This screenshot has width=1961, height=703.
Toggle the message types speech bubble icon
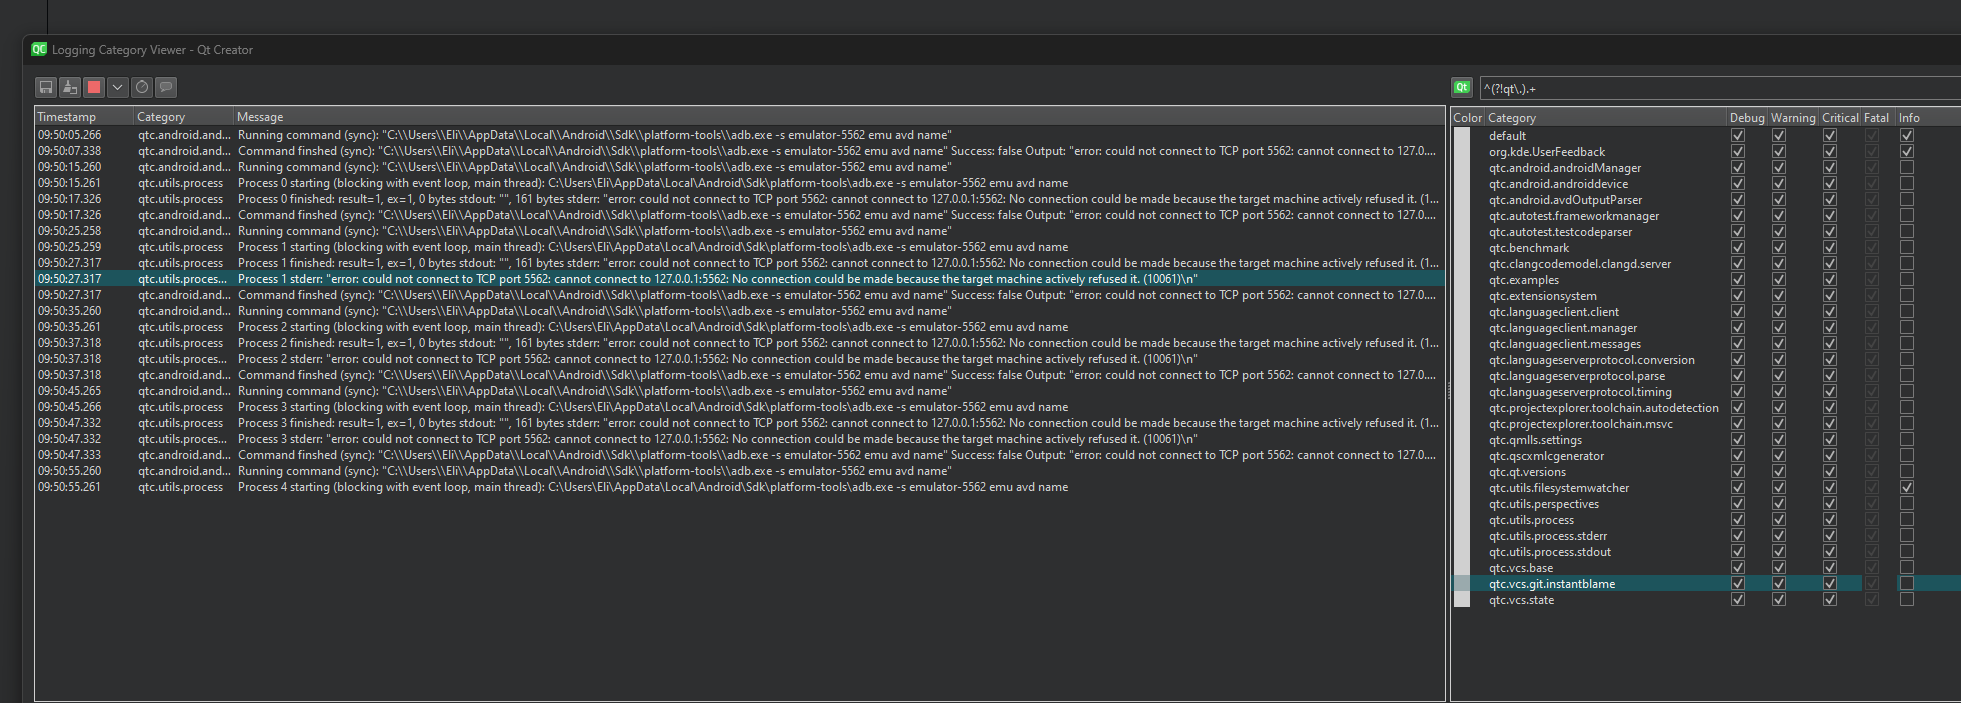tap(166, 88)
